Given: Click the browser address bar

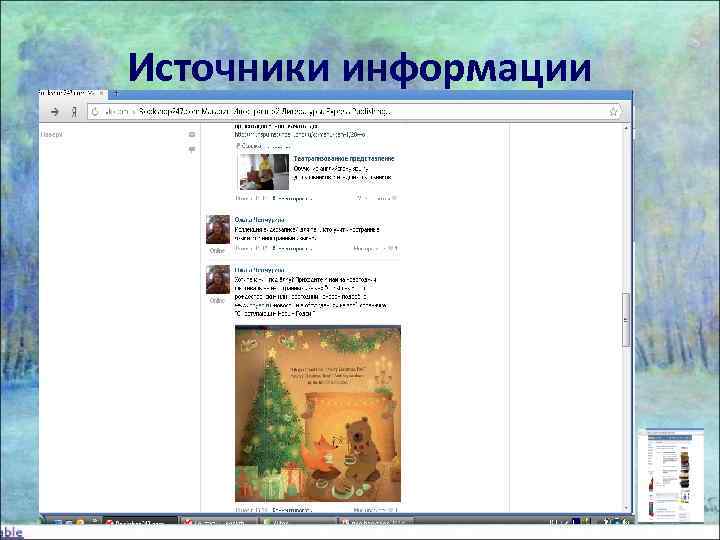Looking at the screenshot, I should click(x=355, y=112).
